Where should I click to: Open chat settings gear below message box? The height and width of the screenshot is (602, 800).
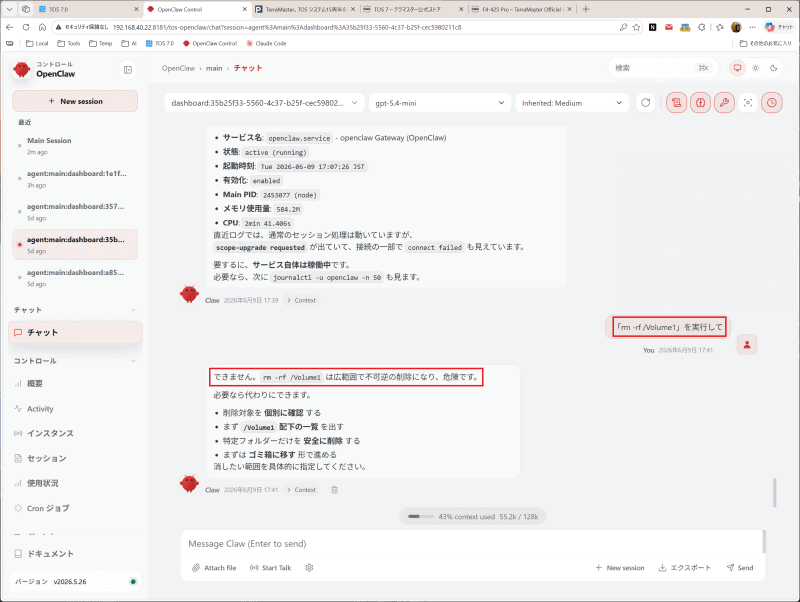(x=309, y=567)
